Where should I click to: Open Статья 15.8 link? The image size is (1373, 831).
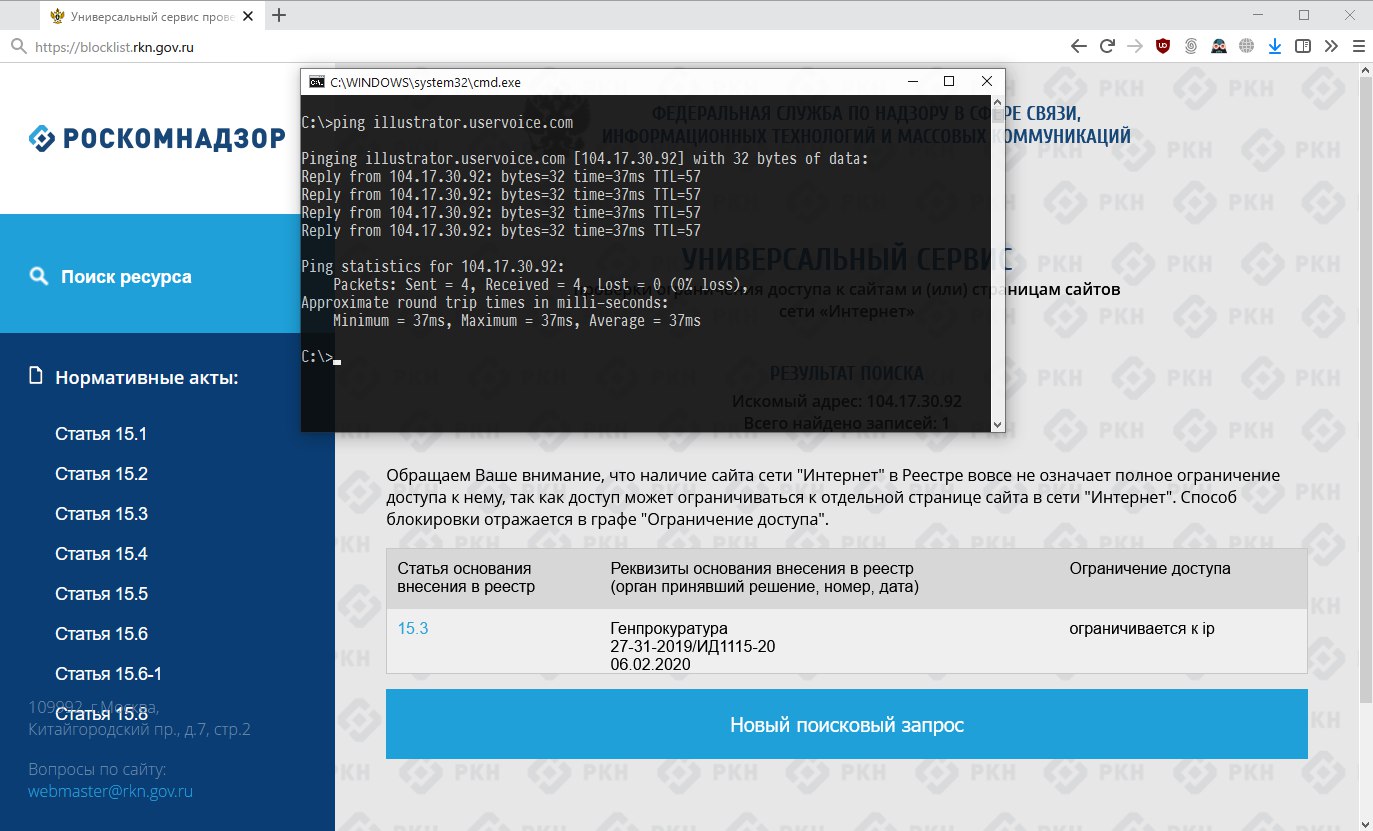(x=101, y=714)
